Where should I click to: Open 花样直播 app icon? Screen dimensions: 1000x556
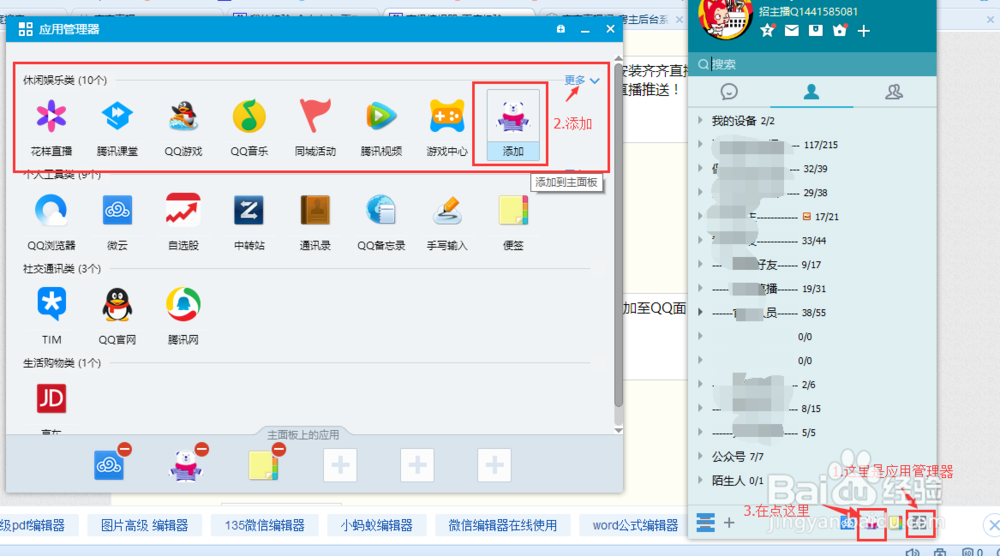pyautogui.click(x=52, y=117)
